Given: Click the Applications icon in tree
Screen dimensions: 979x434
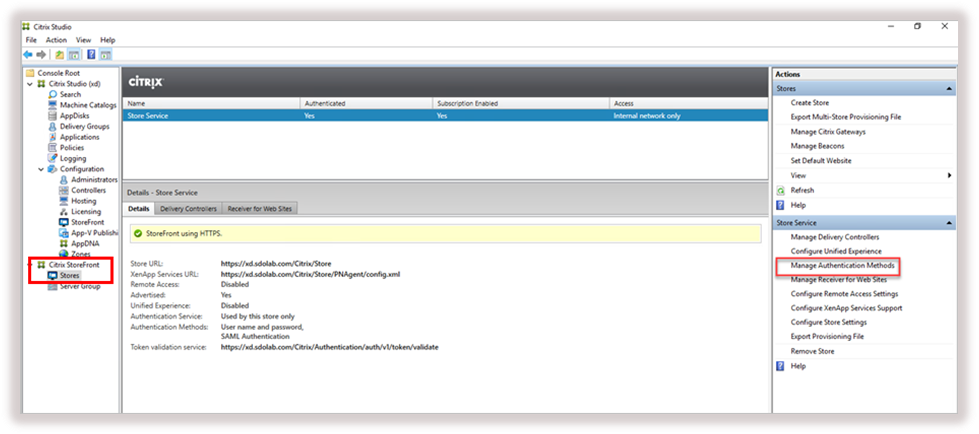Looking at the screenshot, I should tap(53, 137).
